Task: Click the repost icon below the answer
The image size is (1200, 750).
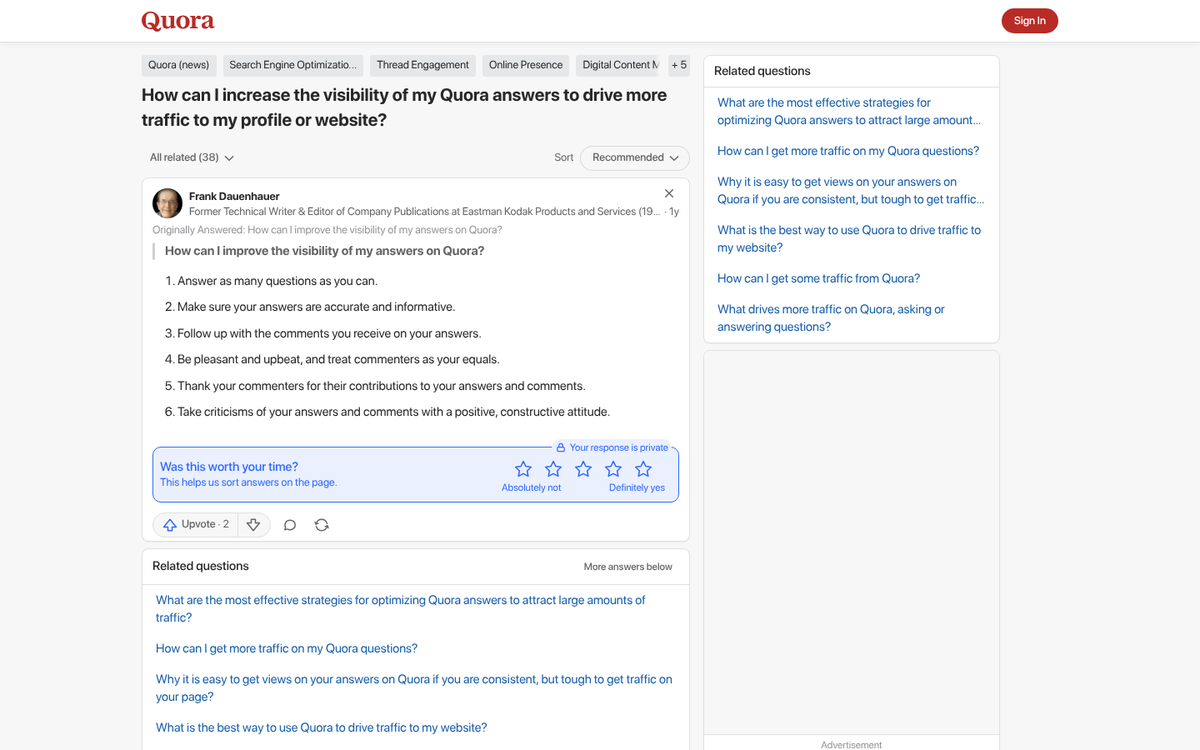Action: [x=321, y=524]
